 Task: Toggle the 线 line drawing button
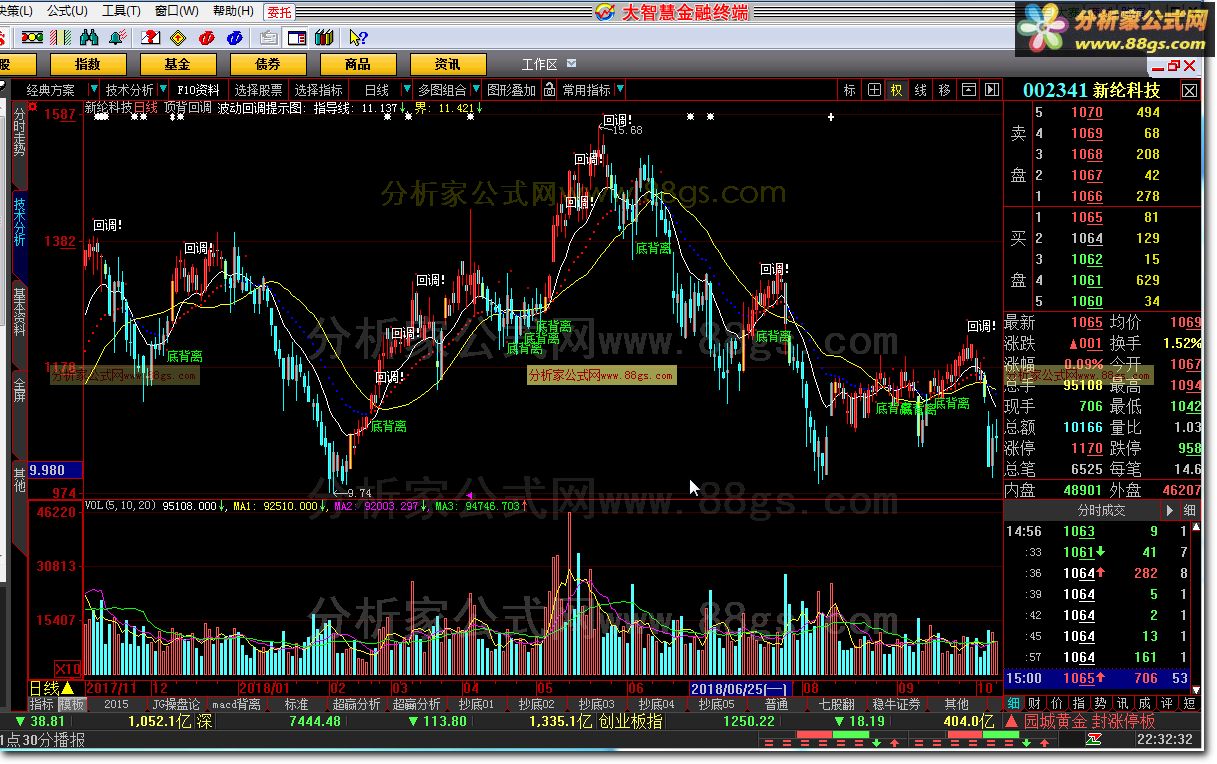click(x=921, y=90)
